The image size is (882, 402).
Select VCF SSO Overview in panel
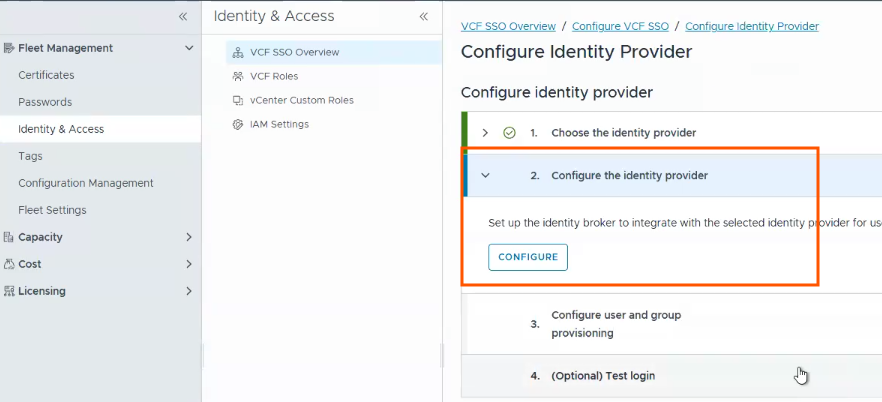click(334, 53)
